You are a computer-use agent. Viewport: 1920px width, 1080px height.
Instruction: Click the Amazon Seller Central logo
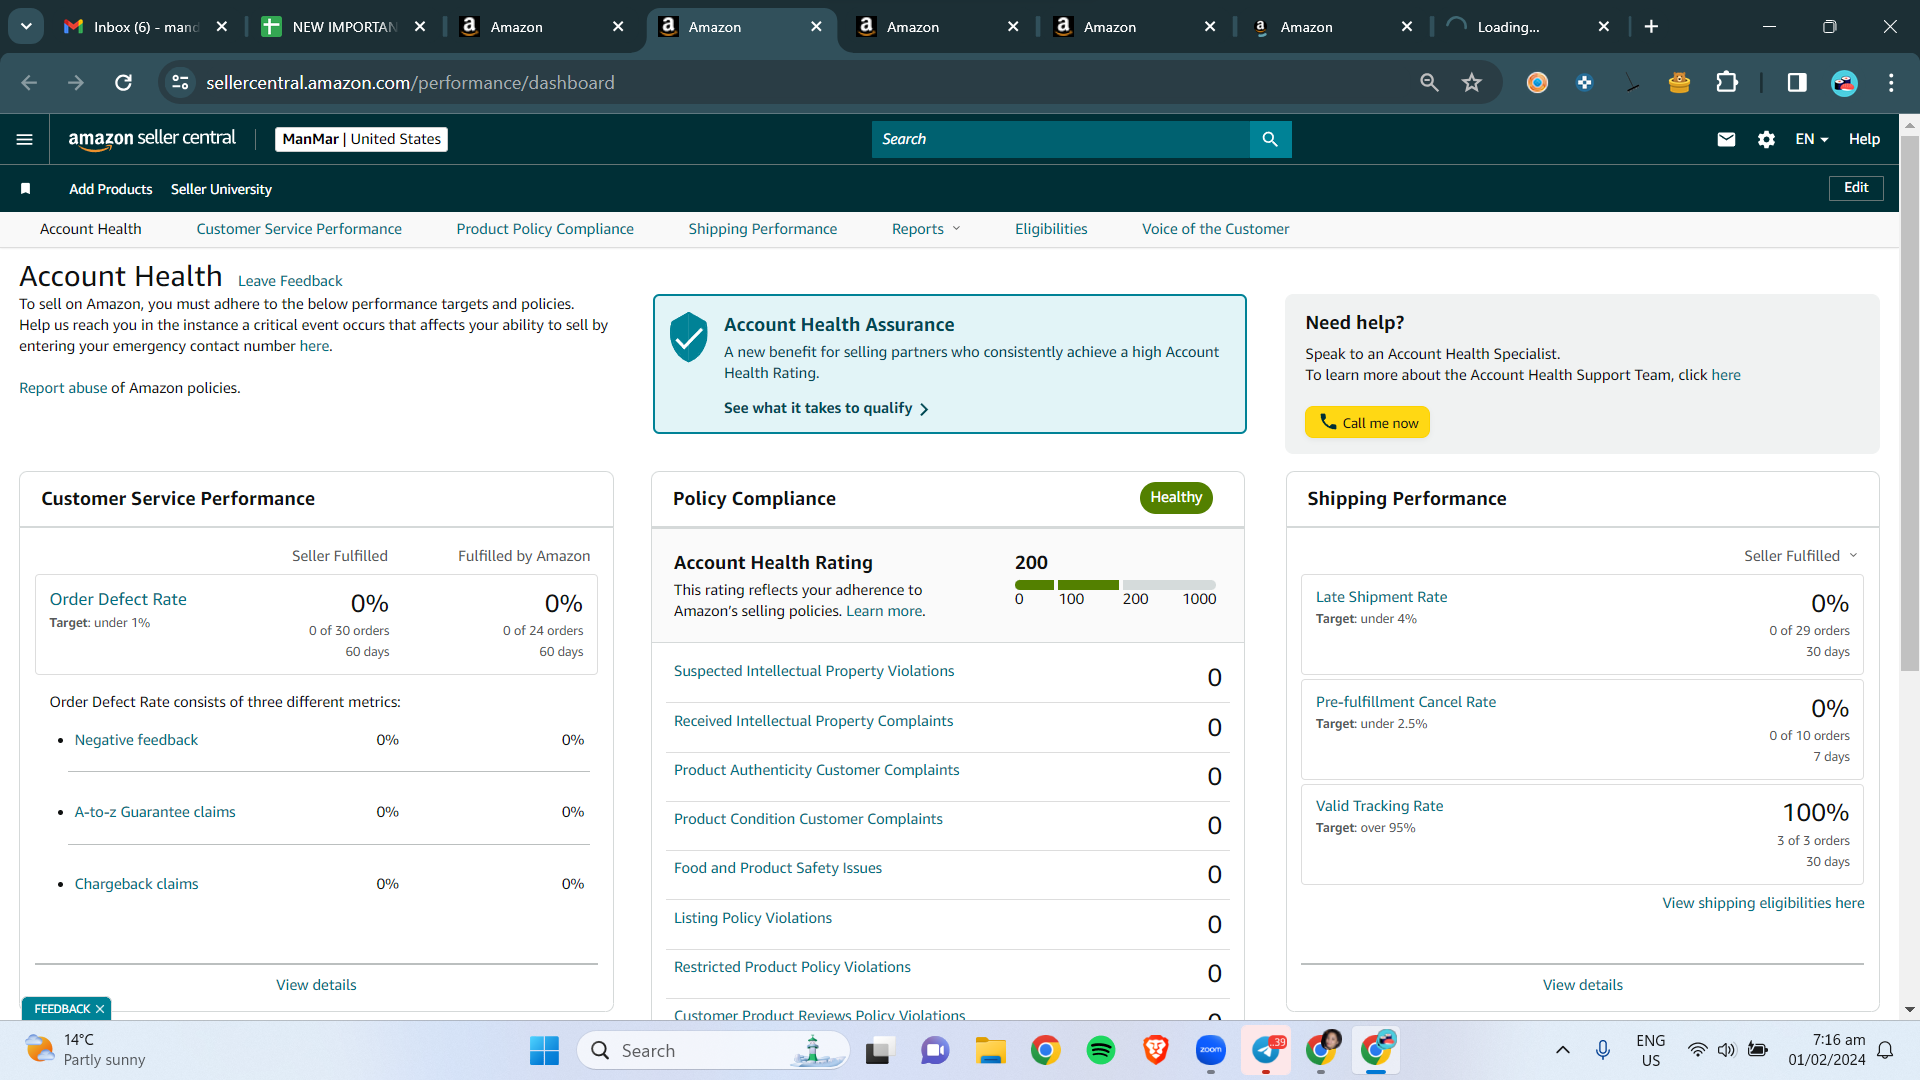point(152,139)
